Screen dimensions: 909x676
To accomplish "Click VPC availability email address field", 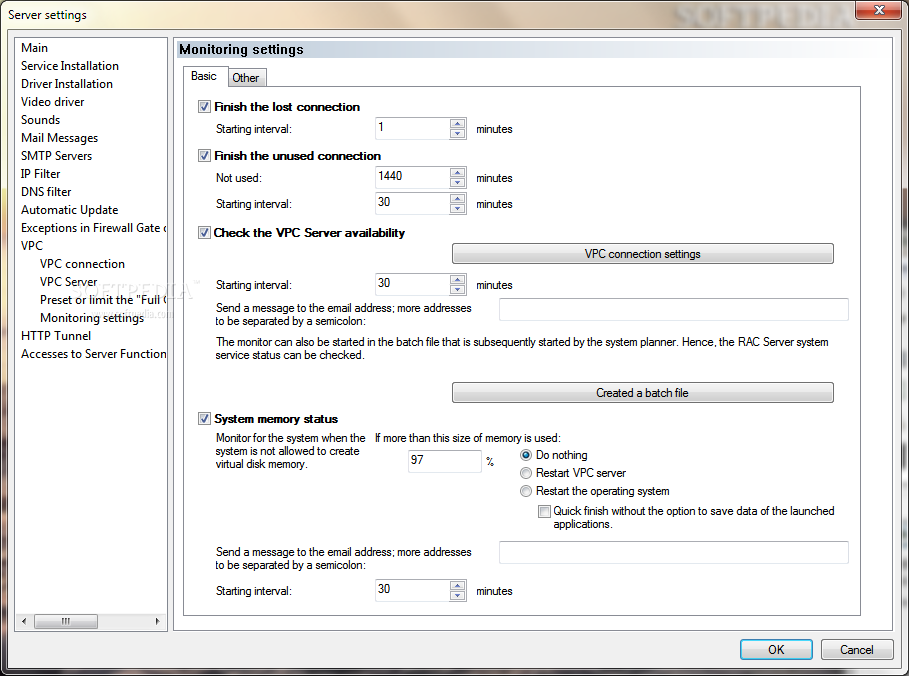I will pyautogui.click(x=674, y=310).
